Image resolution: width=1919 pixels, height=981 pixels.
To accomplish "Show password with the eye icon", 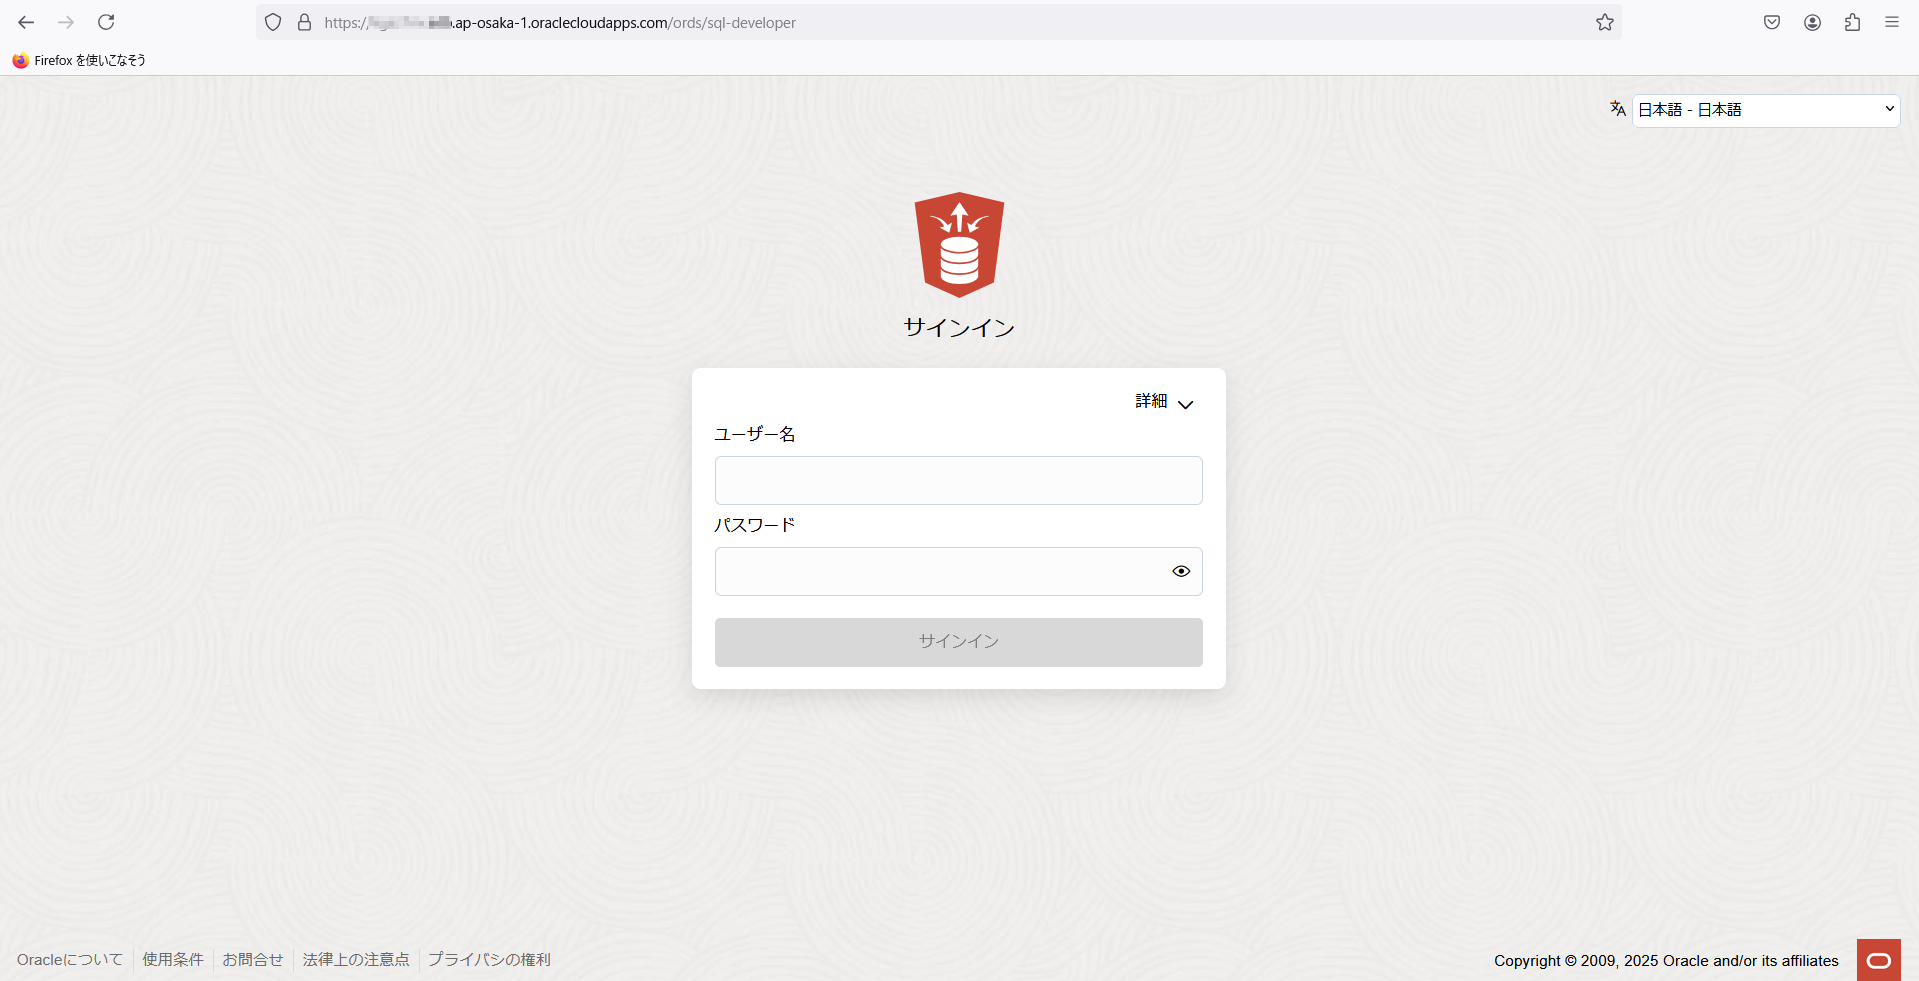I will [1181, 571].
